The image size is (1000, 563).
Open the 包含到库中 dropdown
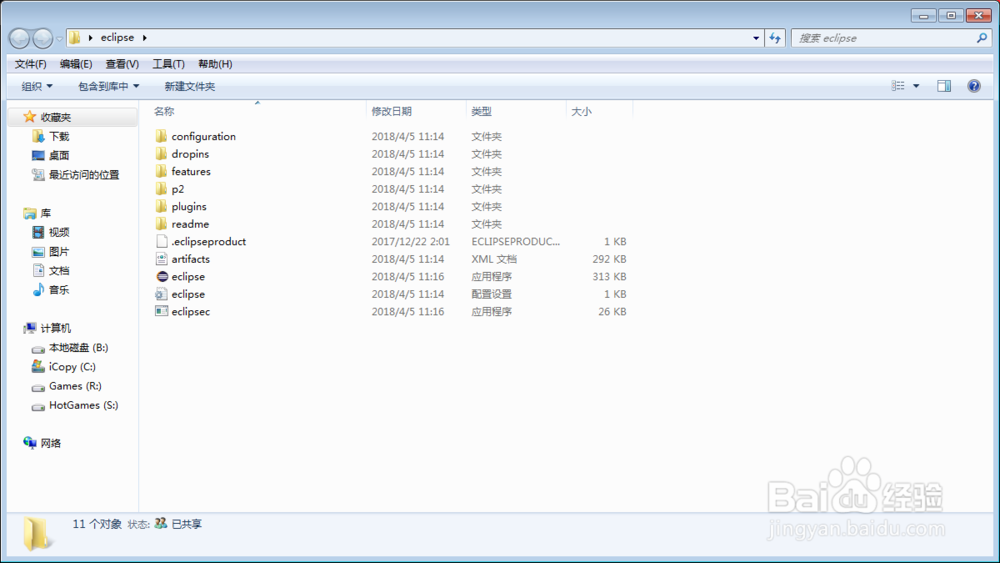[x=108, y=86]
